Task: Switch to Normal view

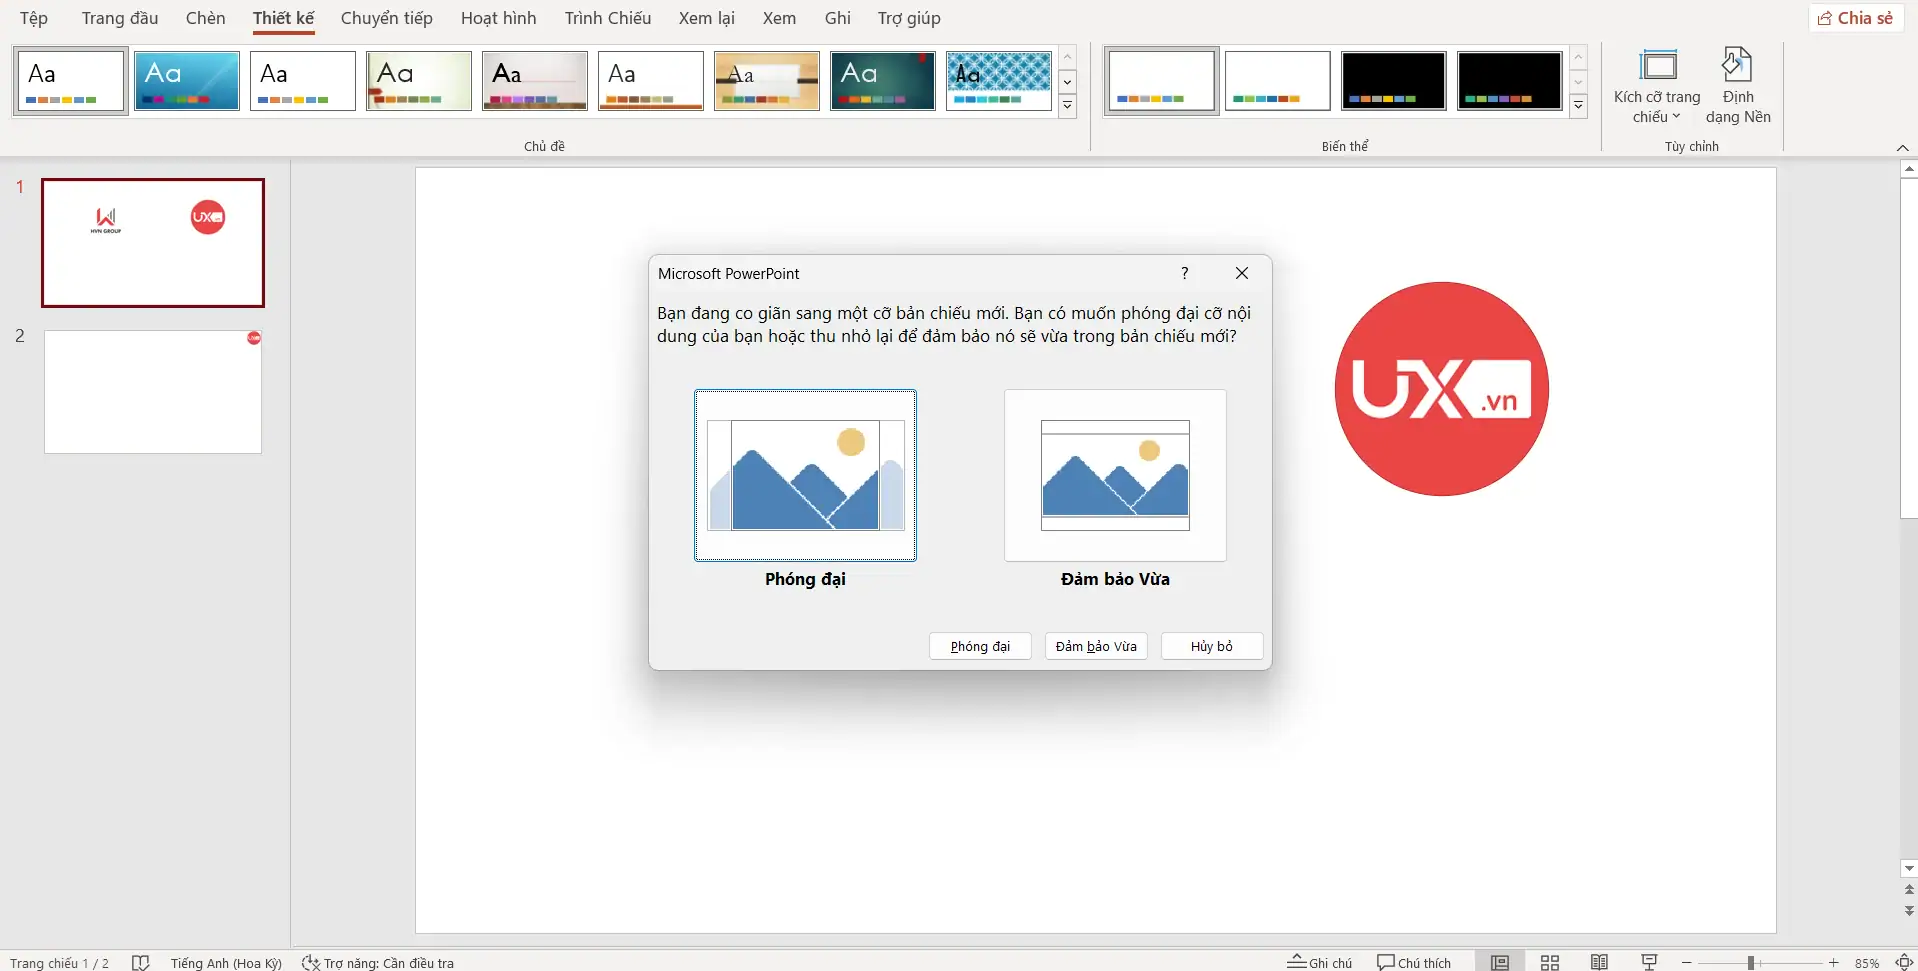Action: tap(1500, 962)
